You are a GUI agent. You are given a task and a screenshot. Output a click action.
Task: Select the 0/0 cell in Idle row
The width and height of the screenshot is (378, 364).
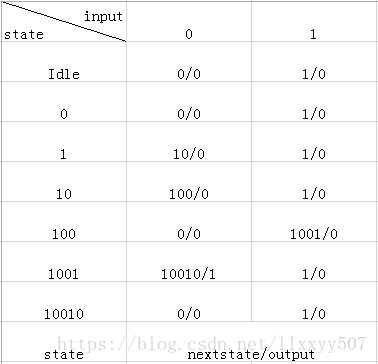[x=189, y=62]
